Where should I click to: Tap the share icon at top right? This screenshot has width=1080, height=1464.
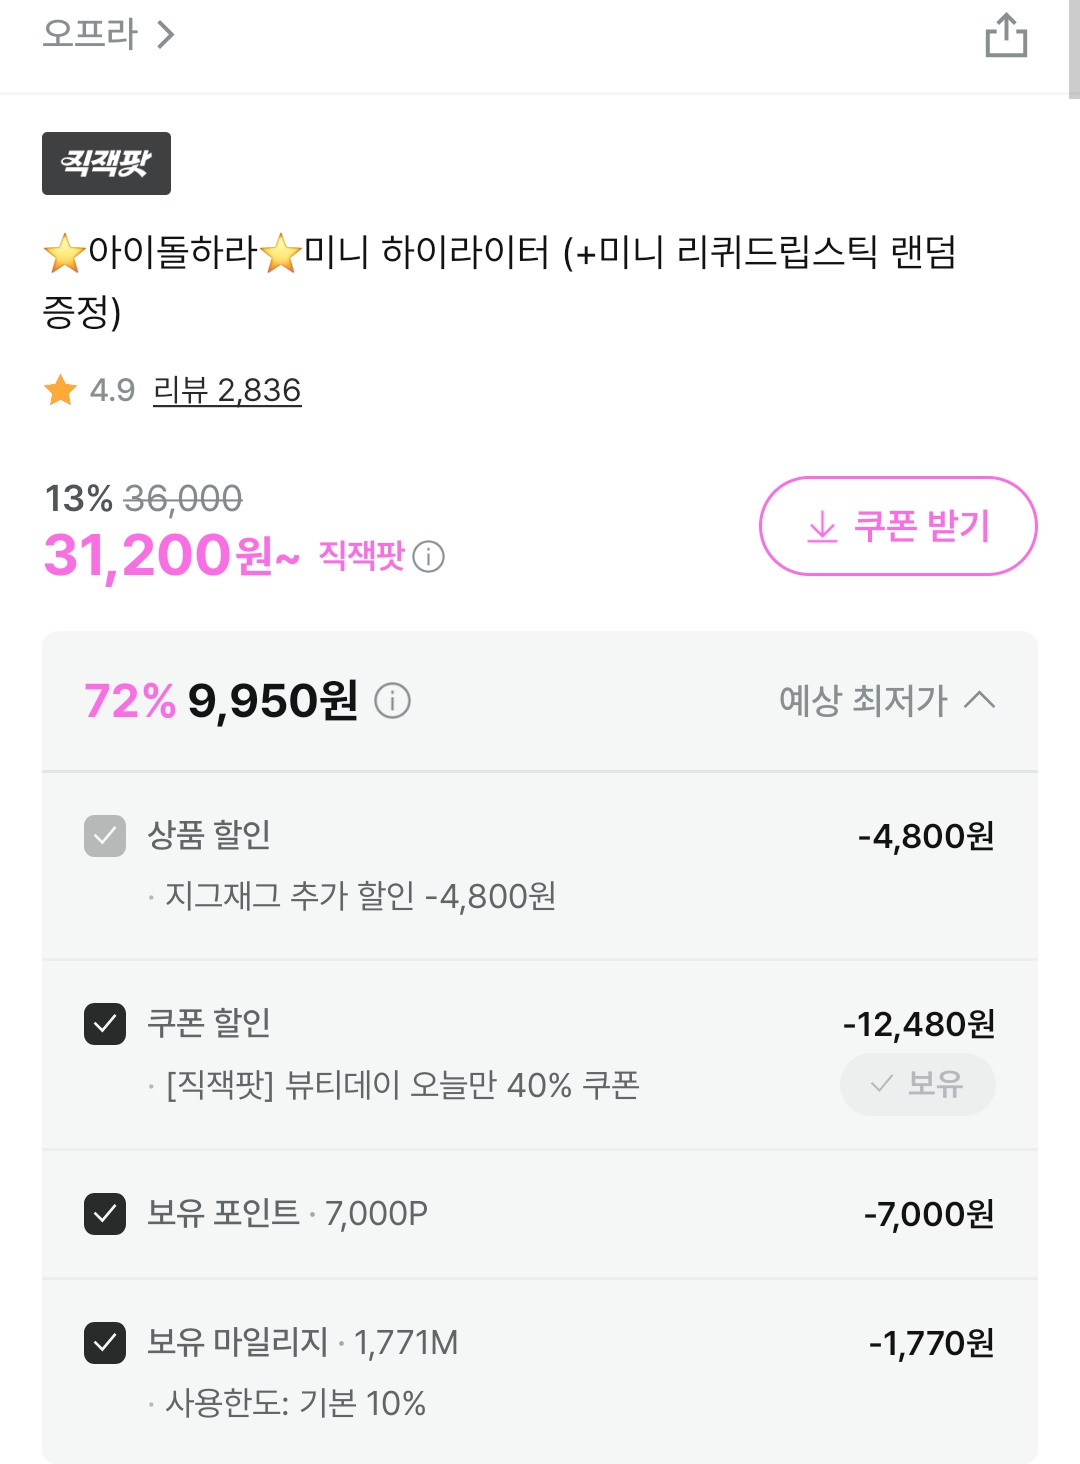[1006, 36]
